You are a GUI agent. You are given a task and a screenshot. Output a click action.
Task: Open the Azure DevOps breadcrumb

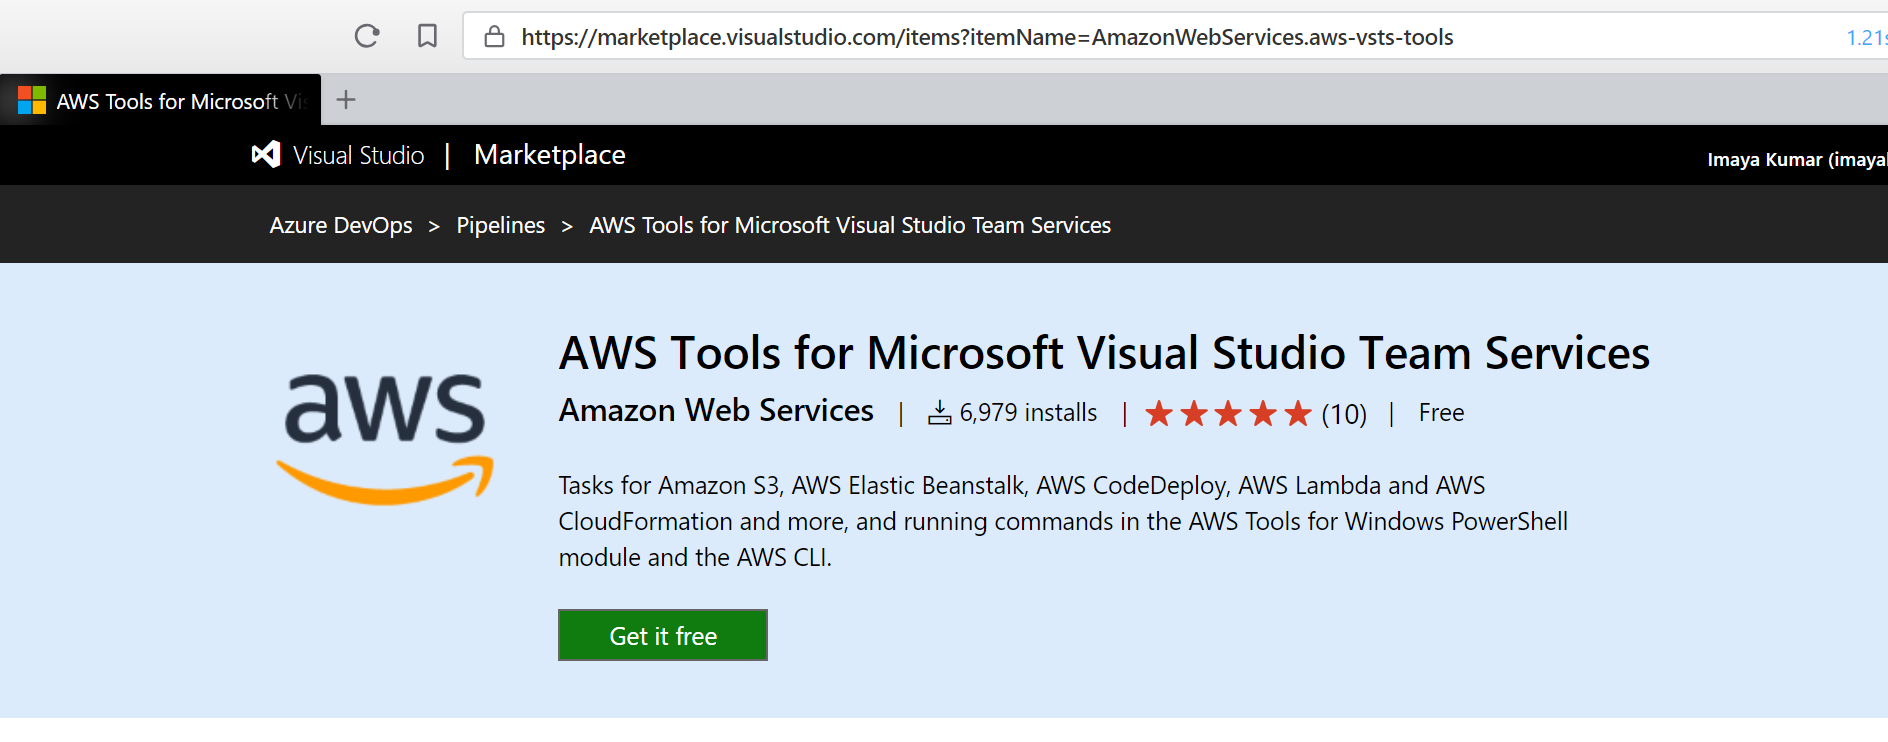[341, 225]
